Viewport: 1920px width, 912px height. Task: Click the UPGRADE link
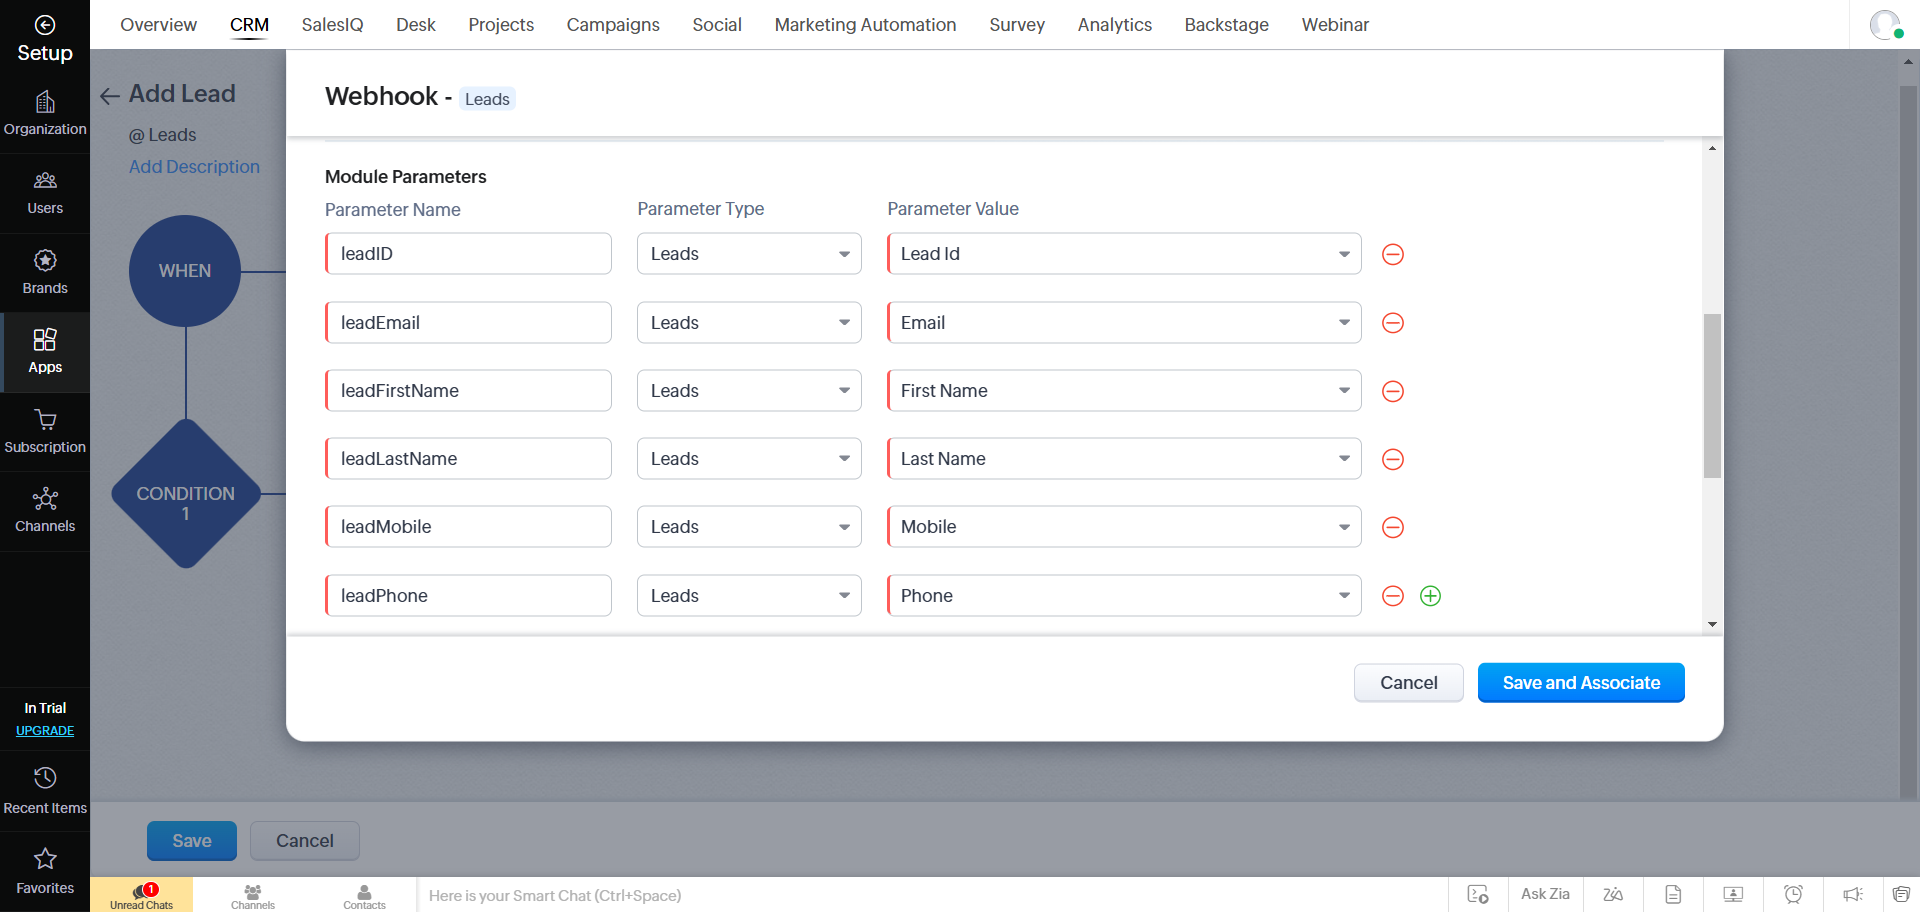click(45, 731)
